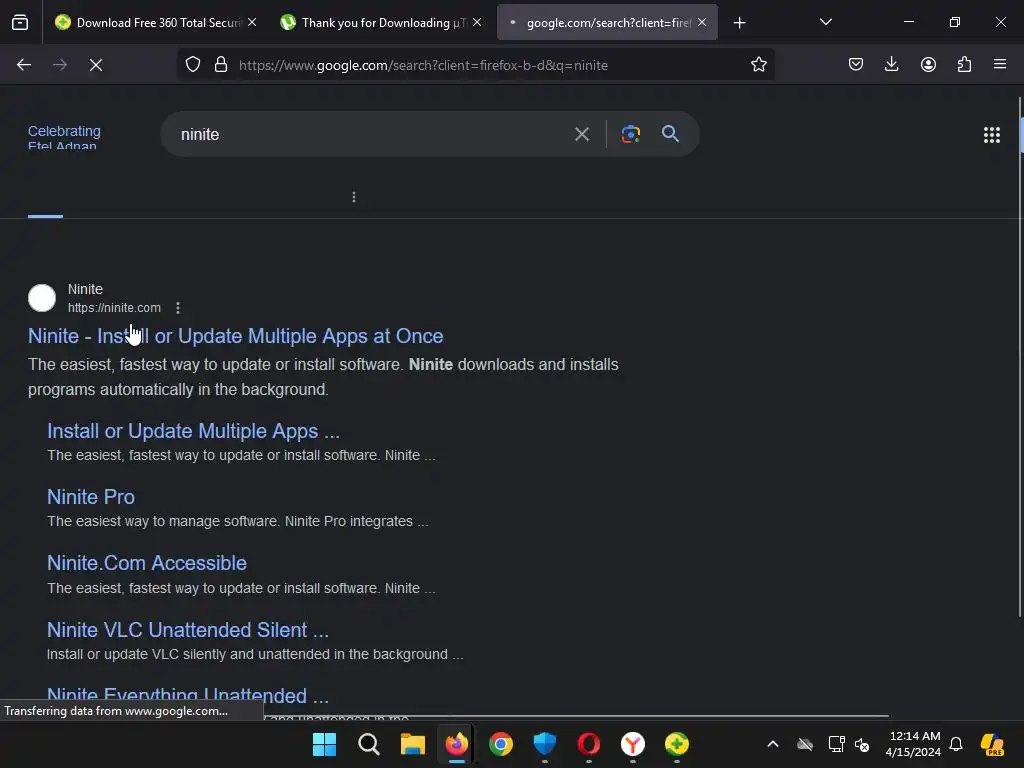Screen dimensions: 1024x768
Task: Clear the search query with X
Action: point(582,135)
